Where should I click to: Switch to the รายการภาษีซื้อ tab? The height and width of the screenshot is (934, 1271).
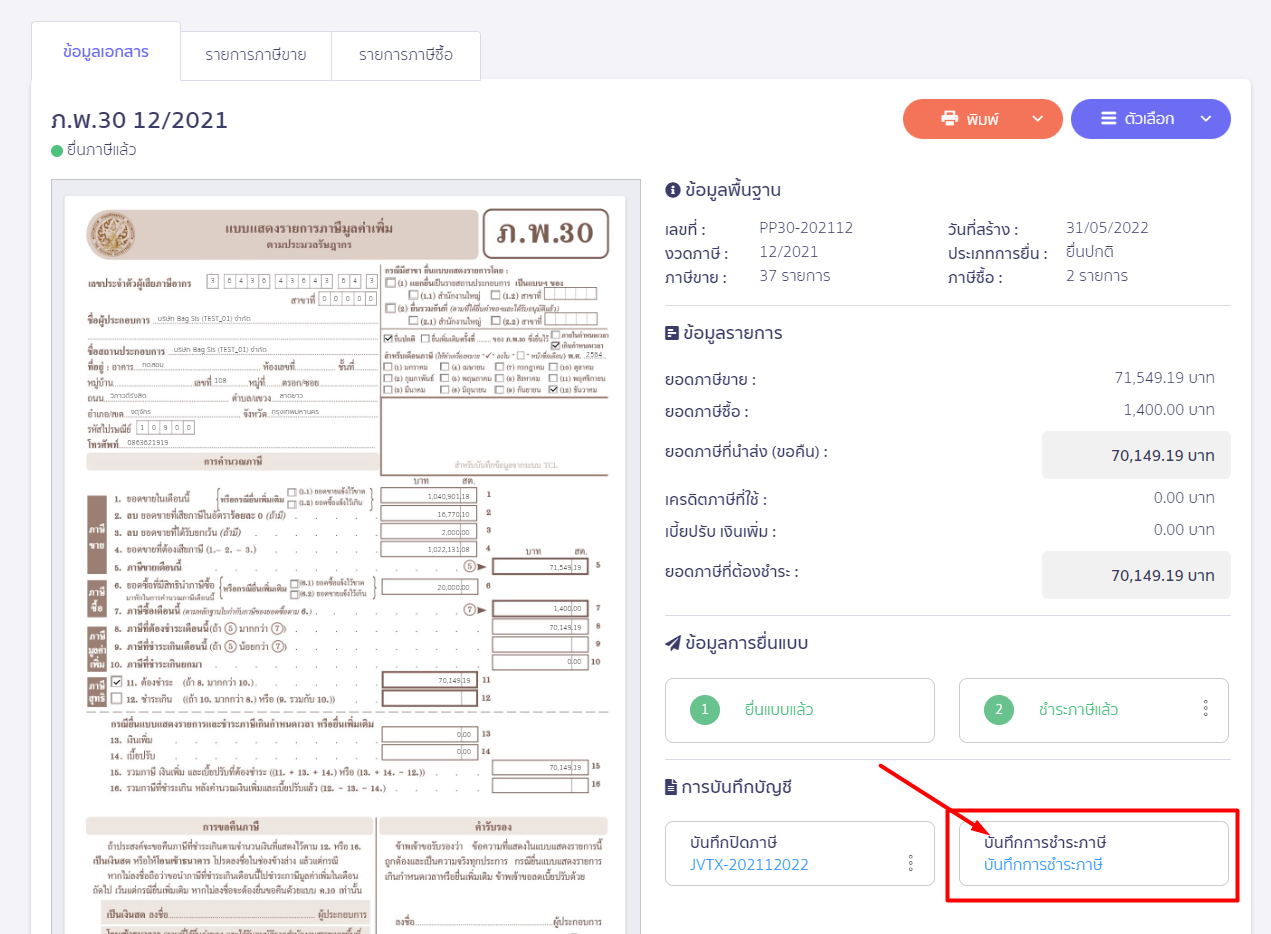405,55
